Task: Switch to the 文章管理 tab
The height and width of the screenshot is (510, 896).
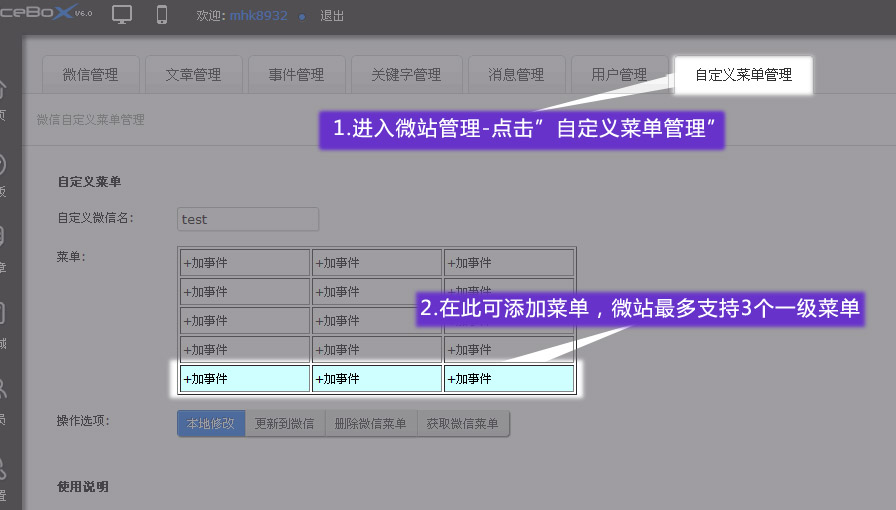Action: [193, 75]
